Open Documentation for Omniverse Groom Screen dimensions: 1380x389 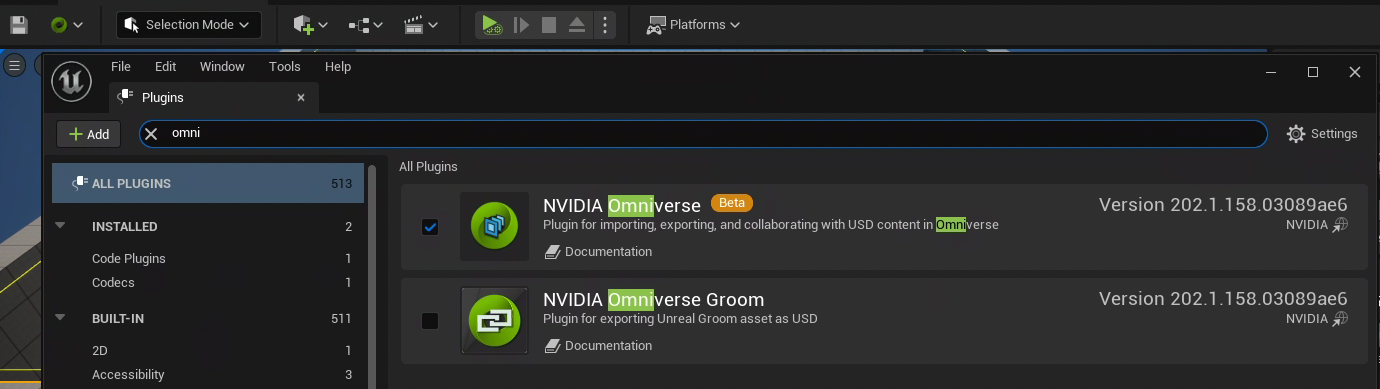pyautogui.click(x=598, y=346)
